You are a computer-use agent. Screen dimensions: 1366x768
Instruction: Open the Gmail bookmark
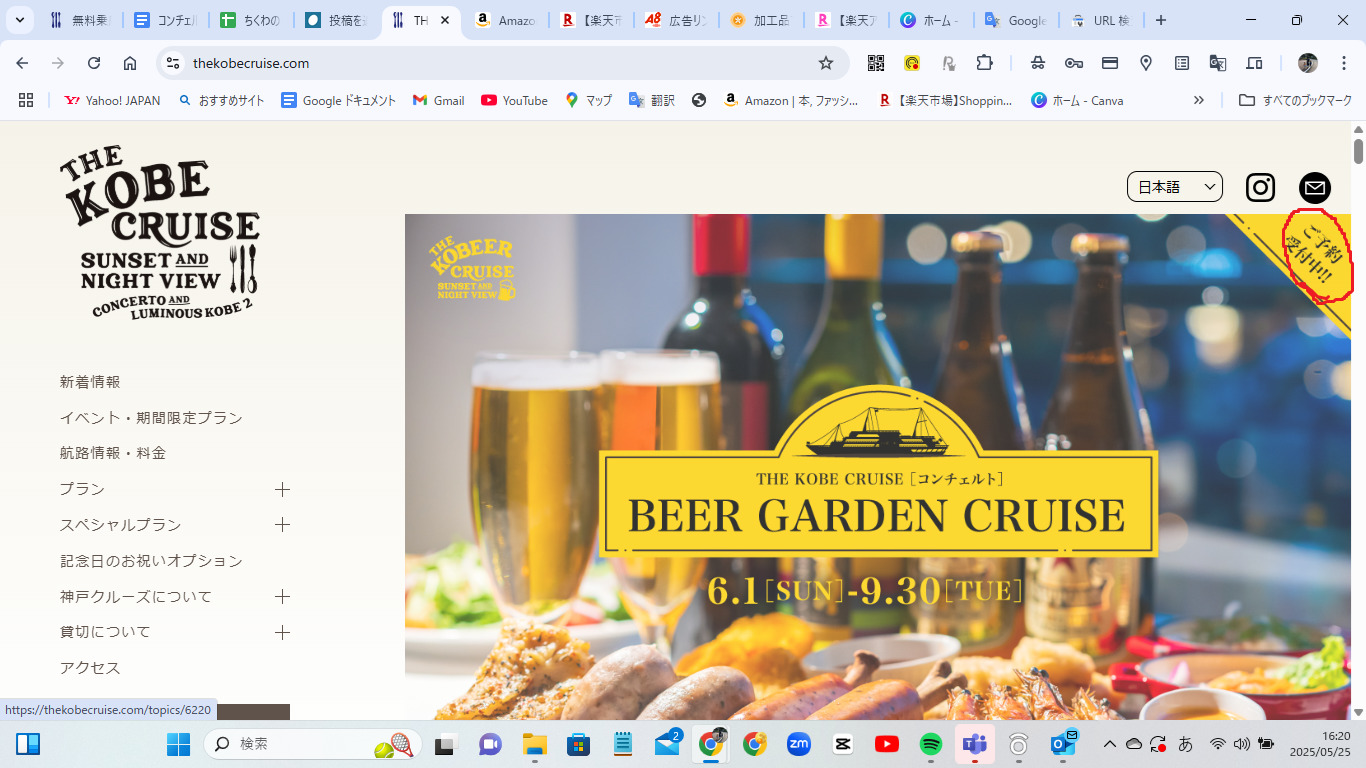[x=439, y=100]
